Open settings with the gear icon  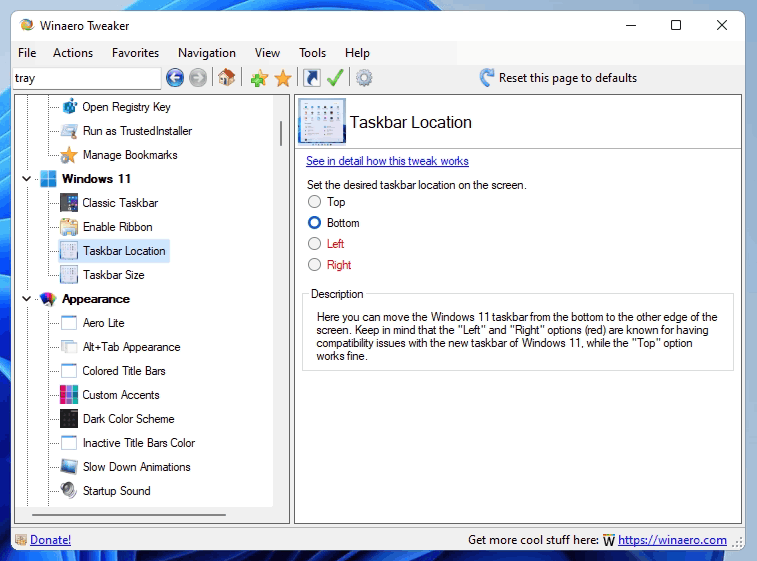[x=364, y=78]
